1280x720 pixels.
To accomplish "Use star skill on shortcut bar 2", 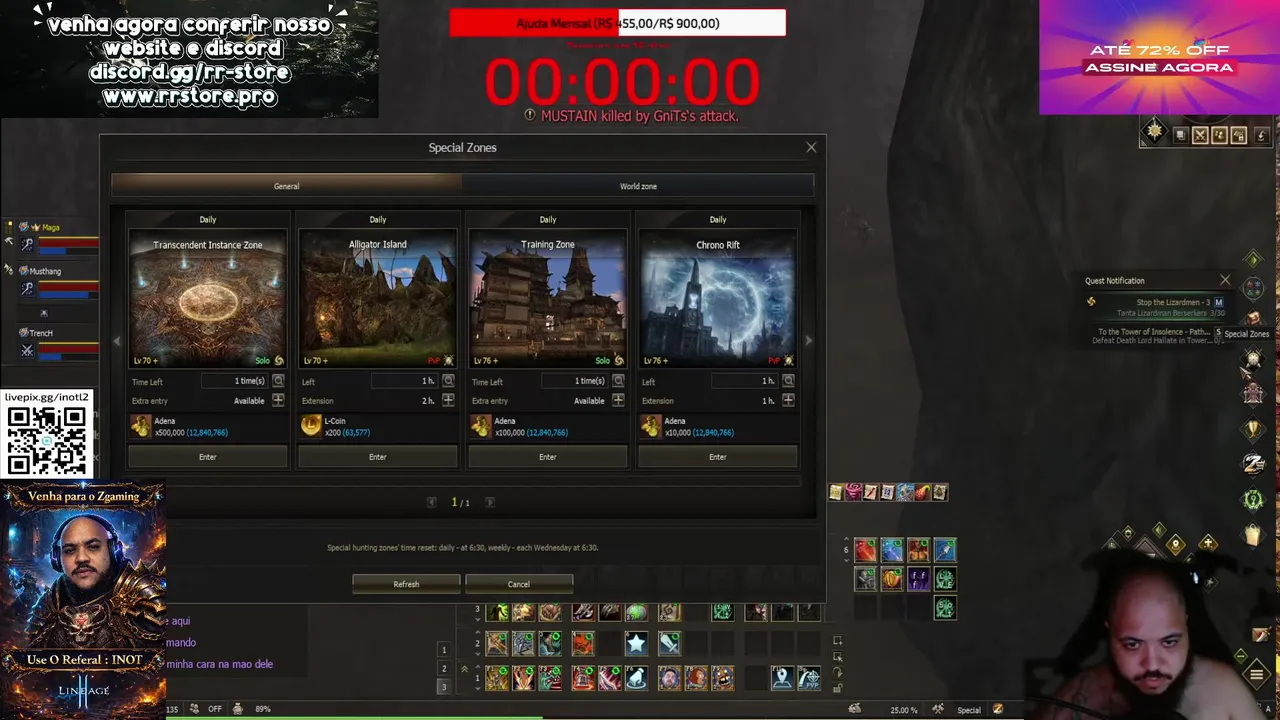I will tap(636, 643).
